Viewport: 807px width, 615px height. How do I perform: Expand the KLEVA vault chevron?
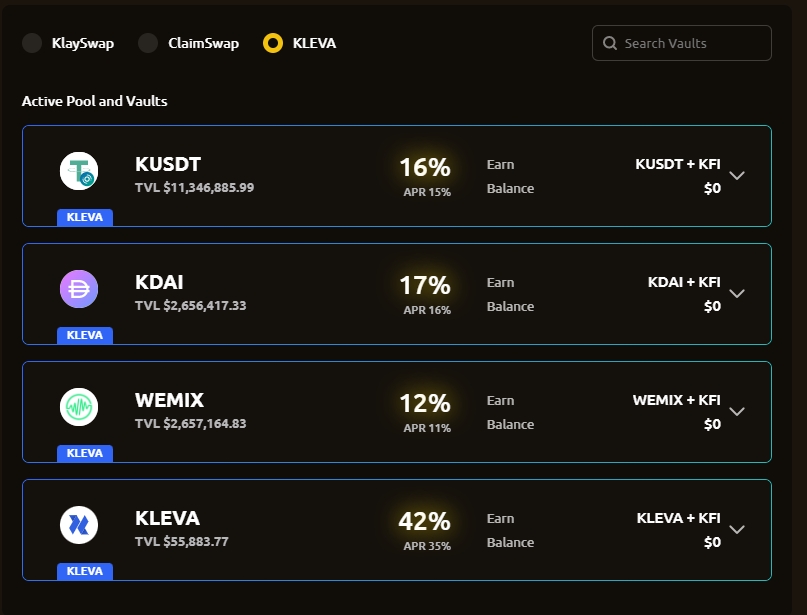[x=737, y=530]
